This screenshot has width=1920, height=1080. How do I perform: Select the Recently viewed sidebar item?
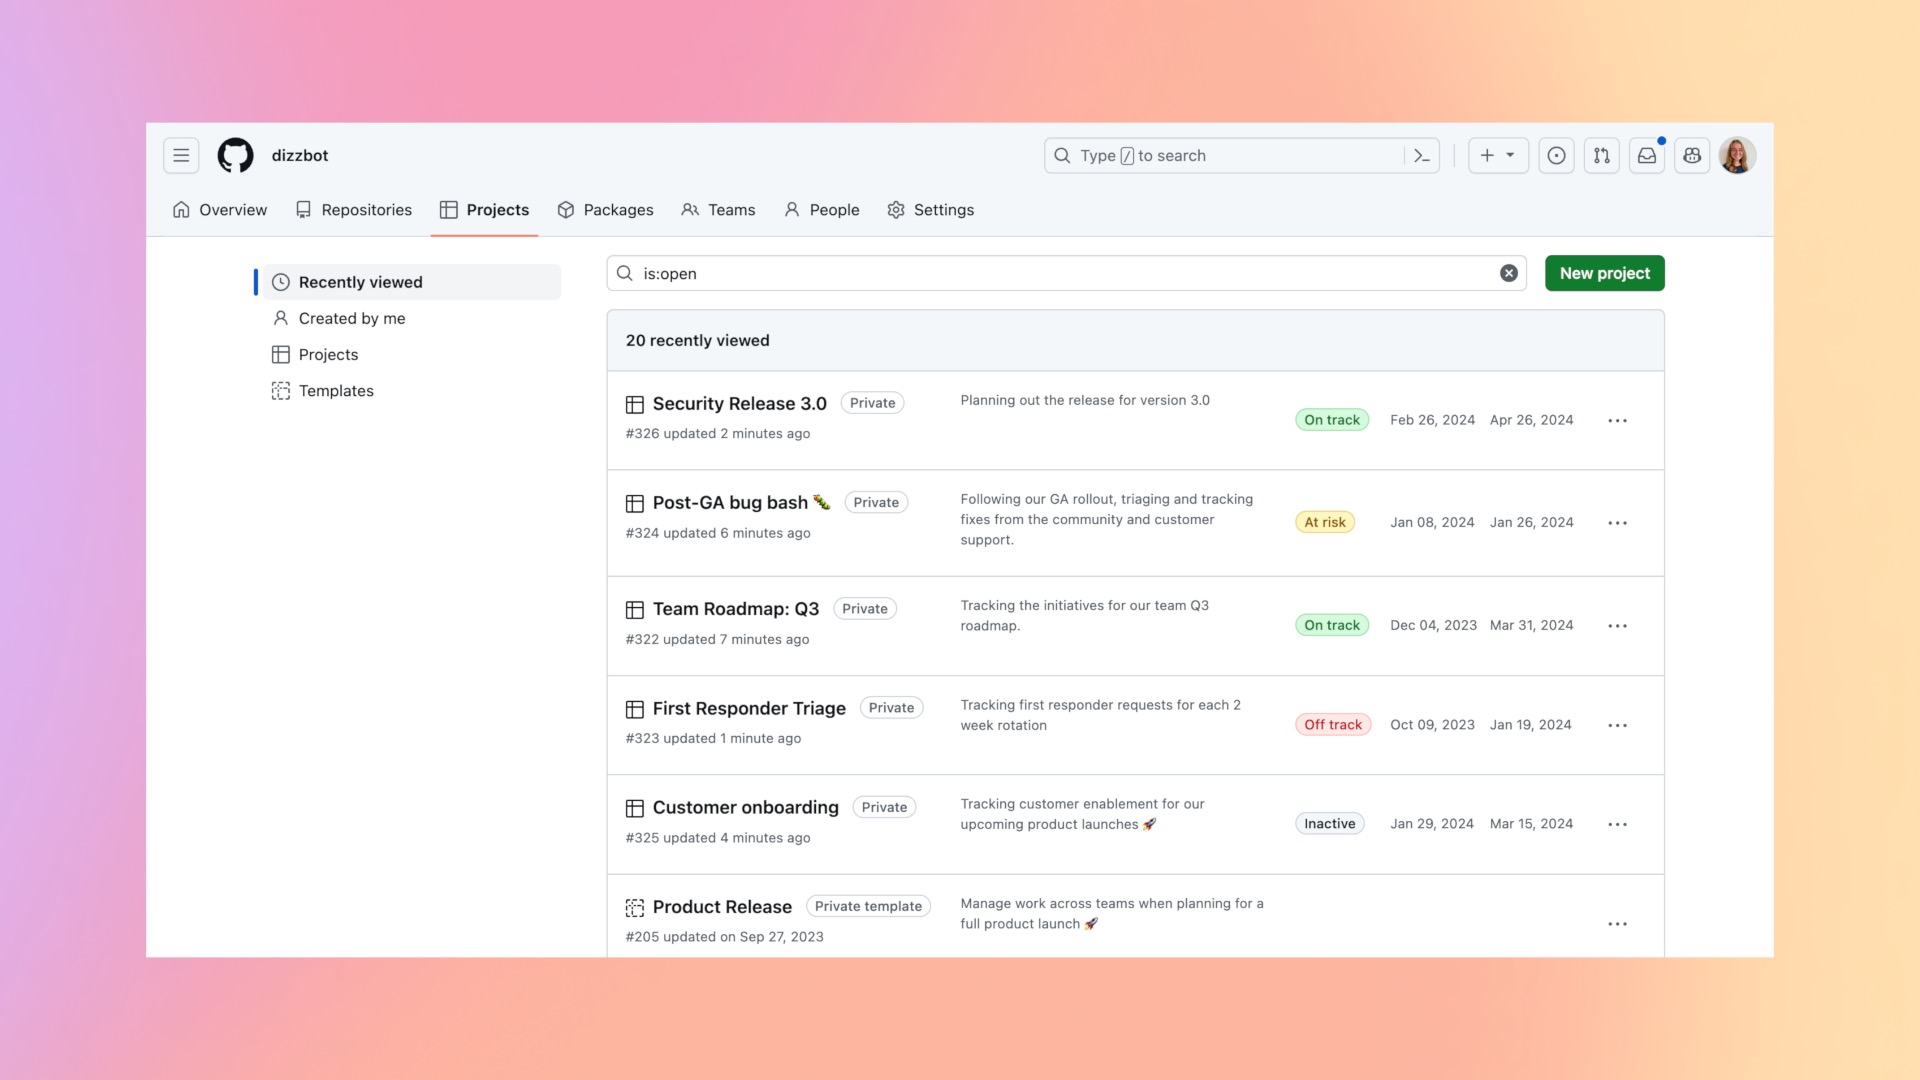pos(406,281)
